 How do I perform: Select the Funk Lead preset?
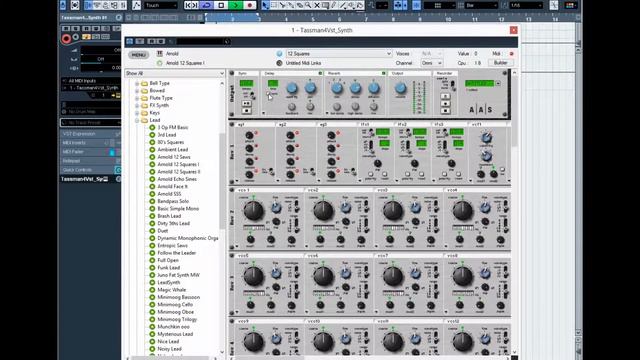click(169, 268)
